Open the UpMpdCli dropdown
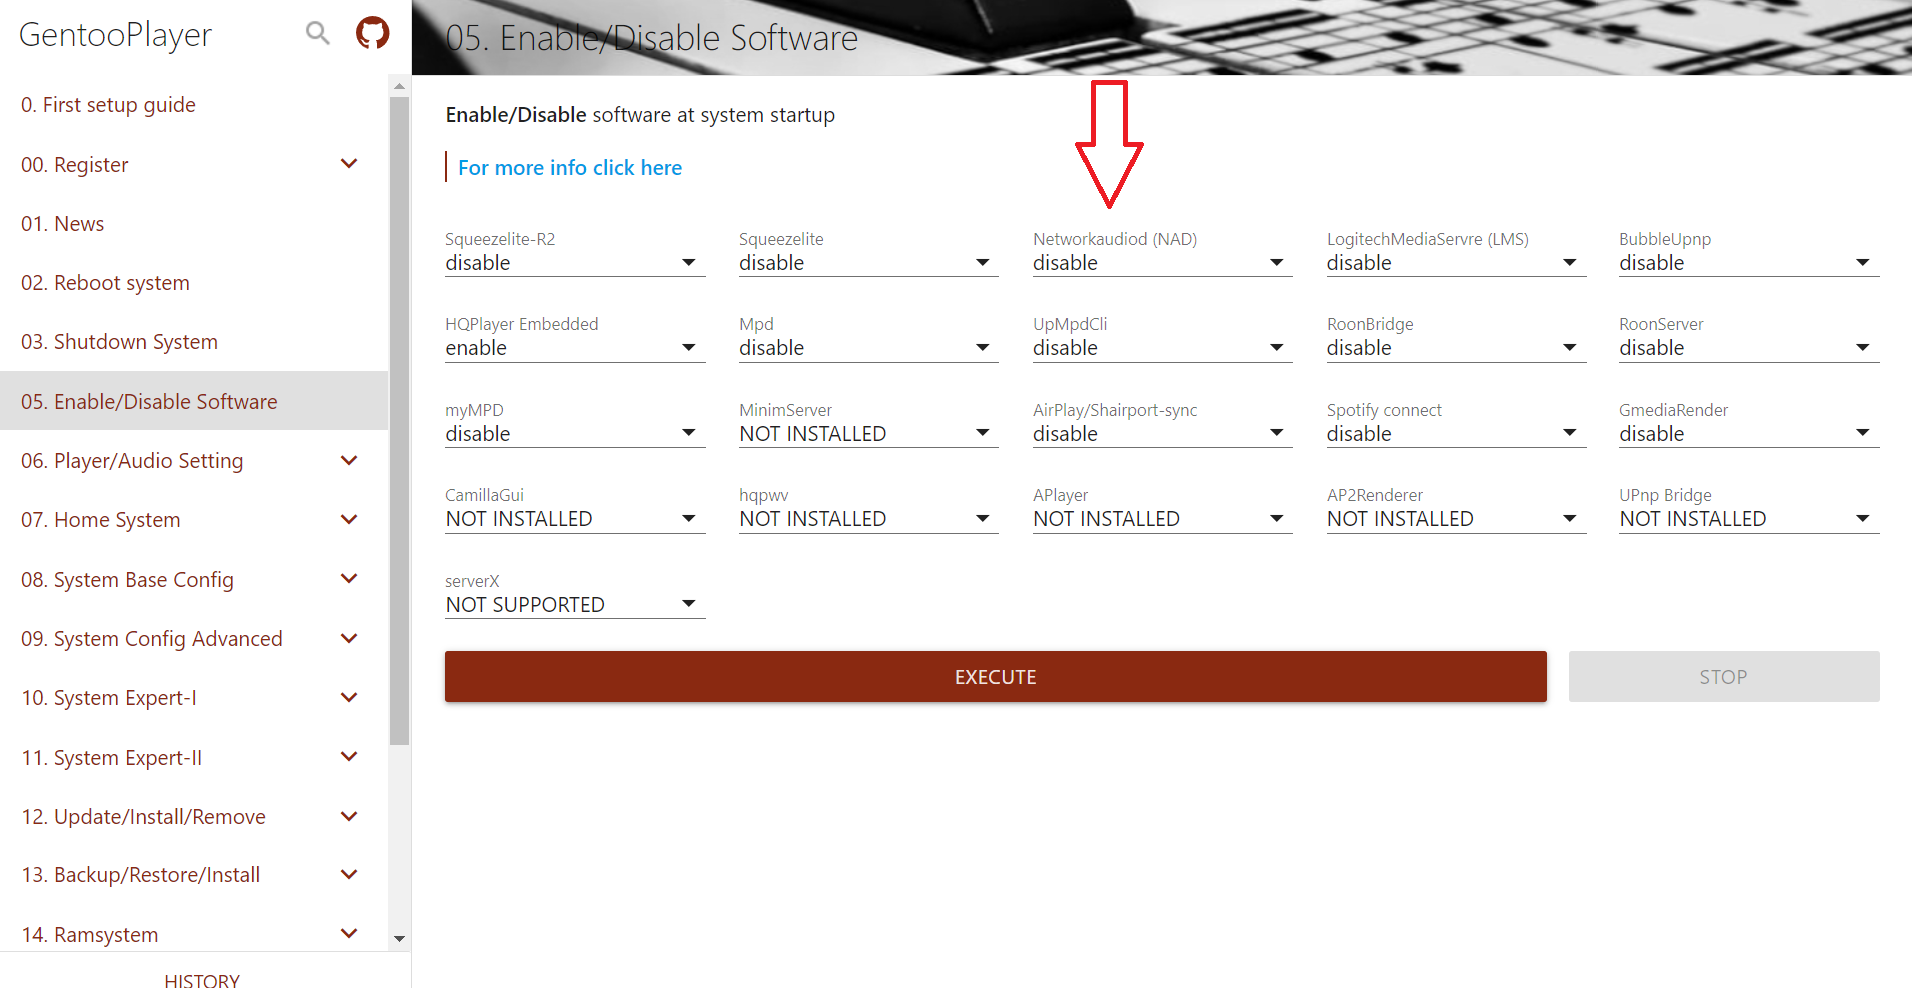Screen dimensions: 1912x988 (x=1162, y=348)
